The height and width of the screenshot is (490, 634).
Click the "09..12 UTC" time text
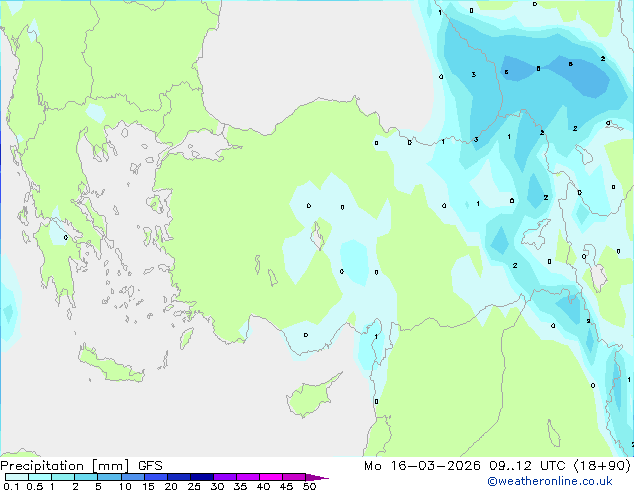(527, 466)
